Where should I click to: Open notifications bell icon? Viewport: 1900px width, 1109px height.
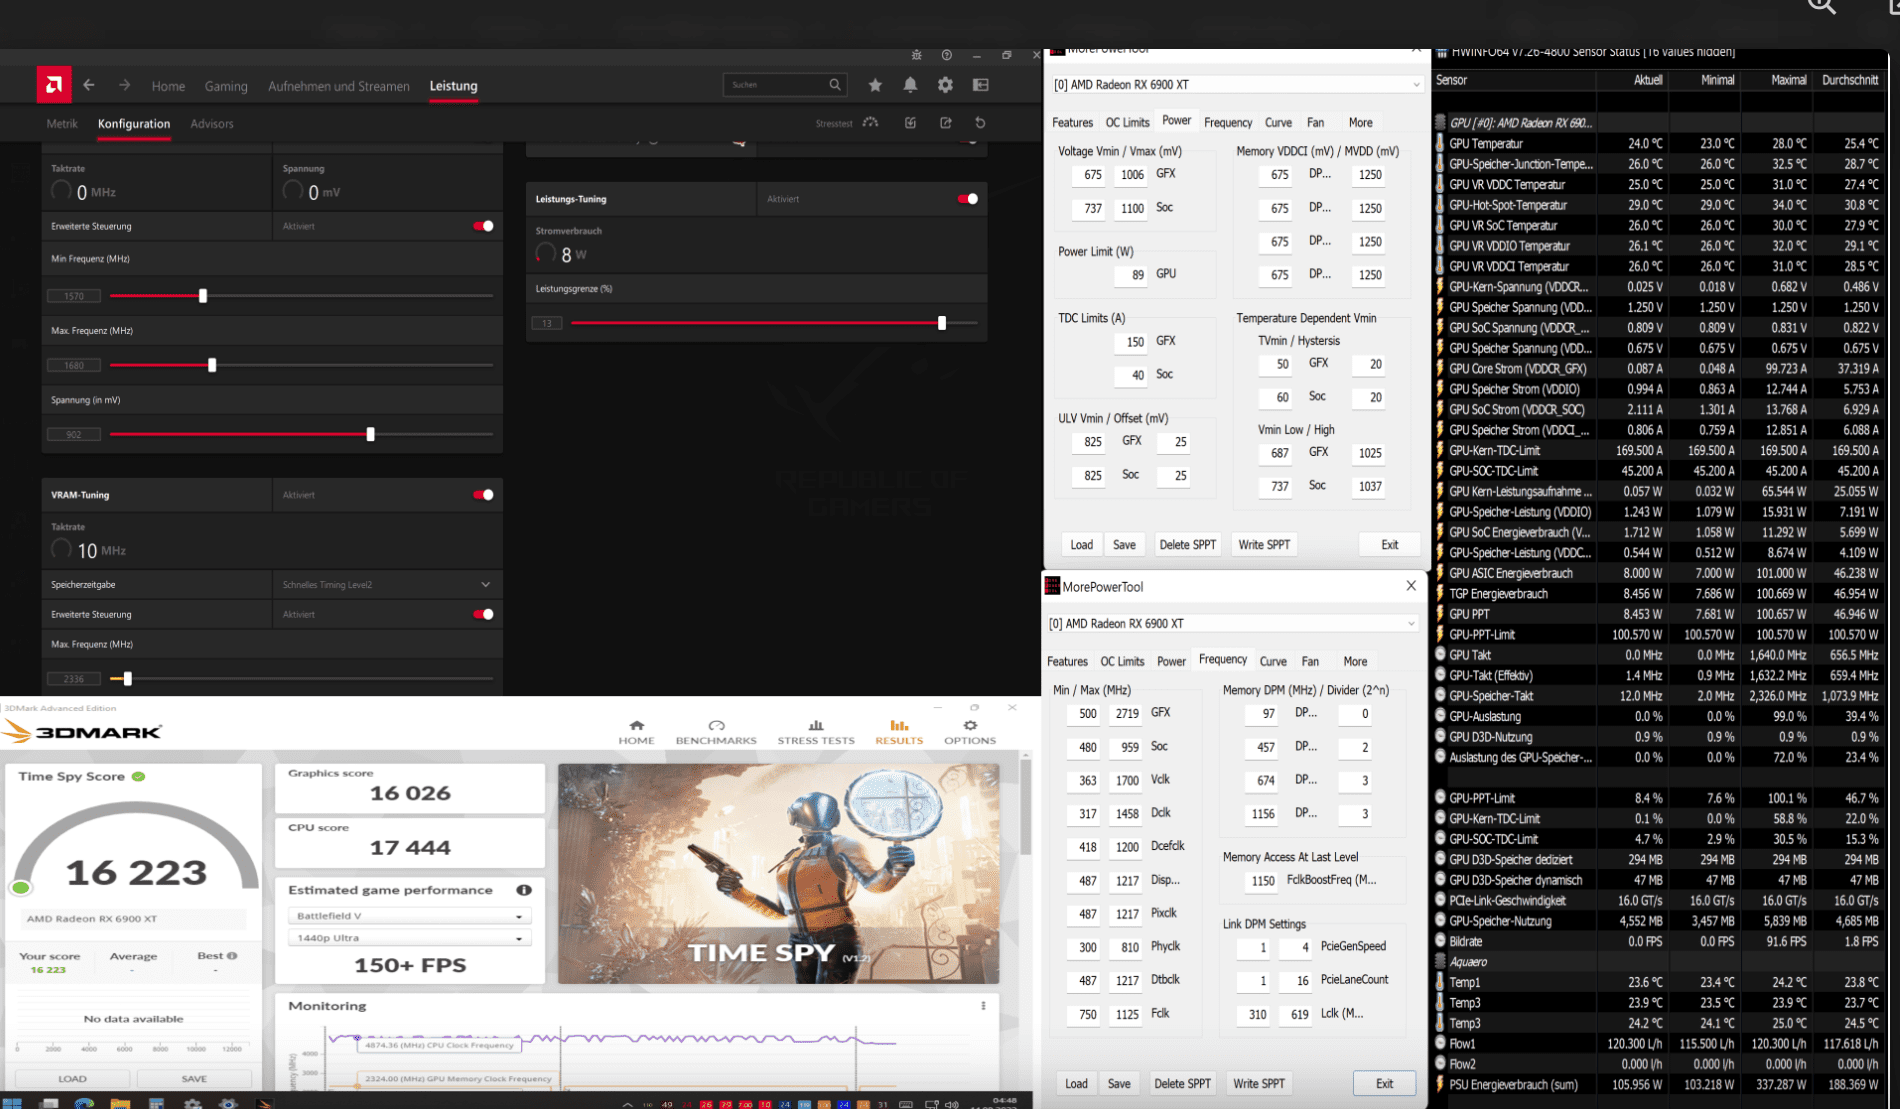[910, 85]
